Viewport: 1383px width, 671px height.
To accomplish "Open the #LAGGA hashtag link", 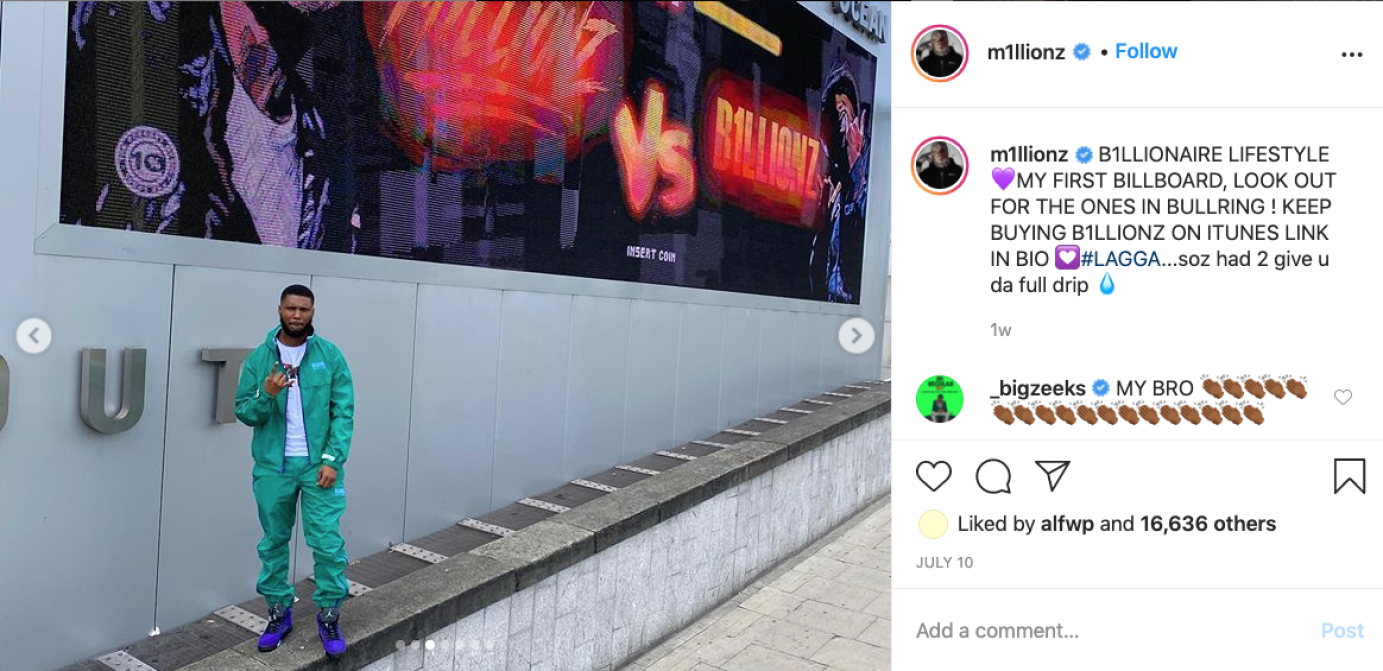I will [x=1119, y=258].
